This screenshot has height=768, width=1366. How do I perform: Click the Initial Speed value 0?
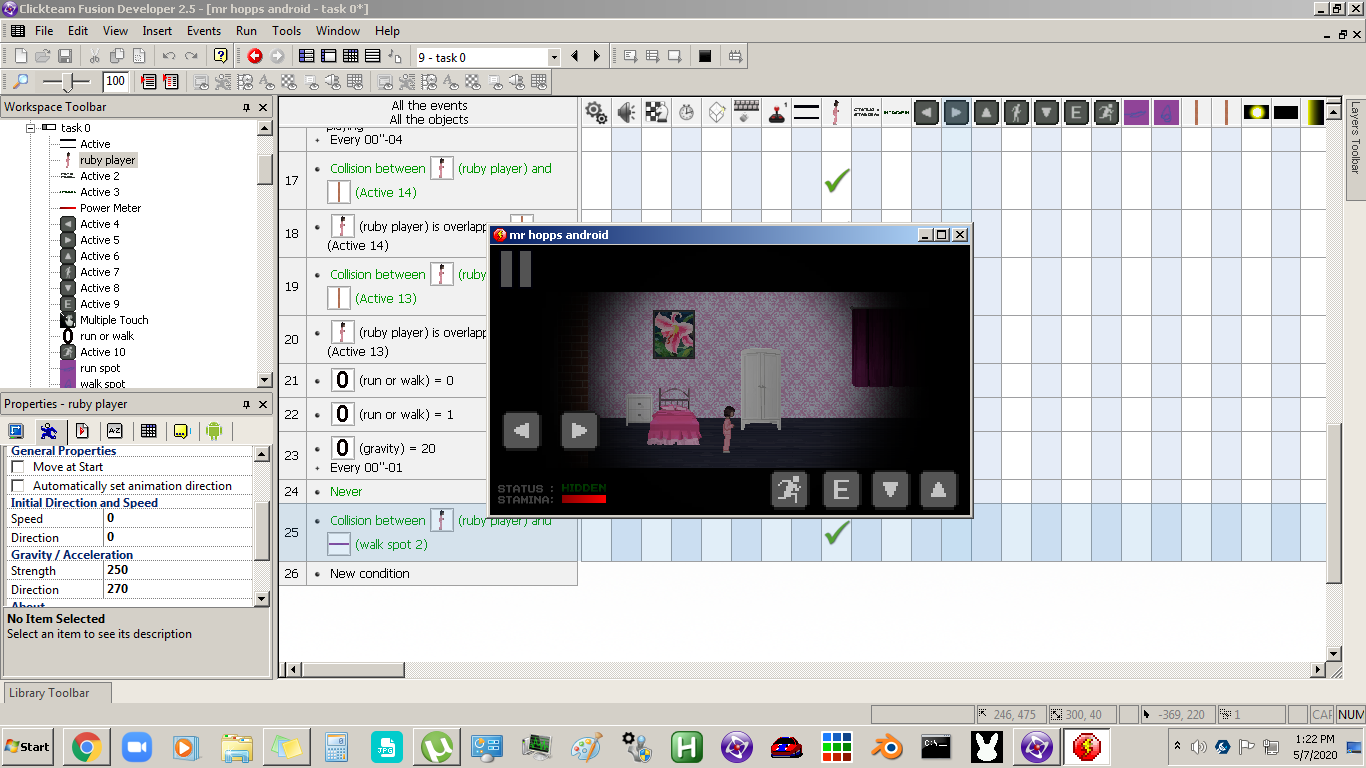pyautogui.click(x=178, y=518)
